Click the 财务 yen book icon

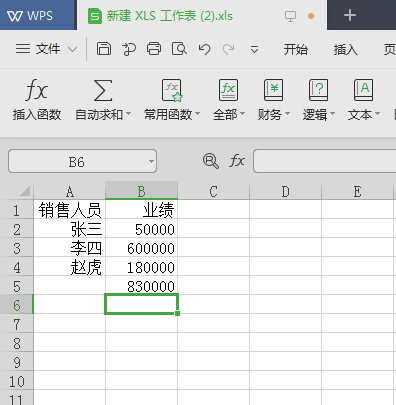pyautogui.click(x=273, y=90)
